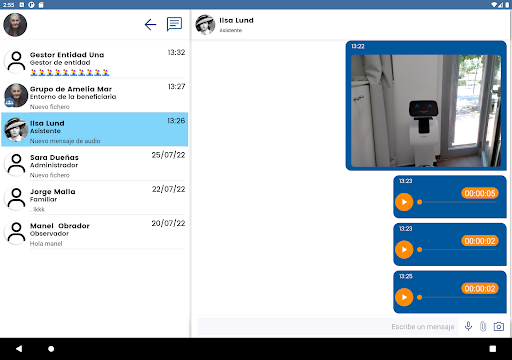Viewport: 512px width, 360px height.
Task: Tap Ilsa Lund's avatar in the chat list
Action: (x=16, y=130)
